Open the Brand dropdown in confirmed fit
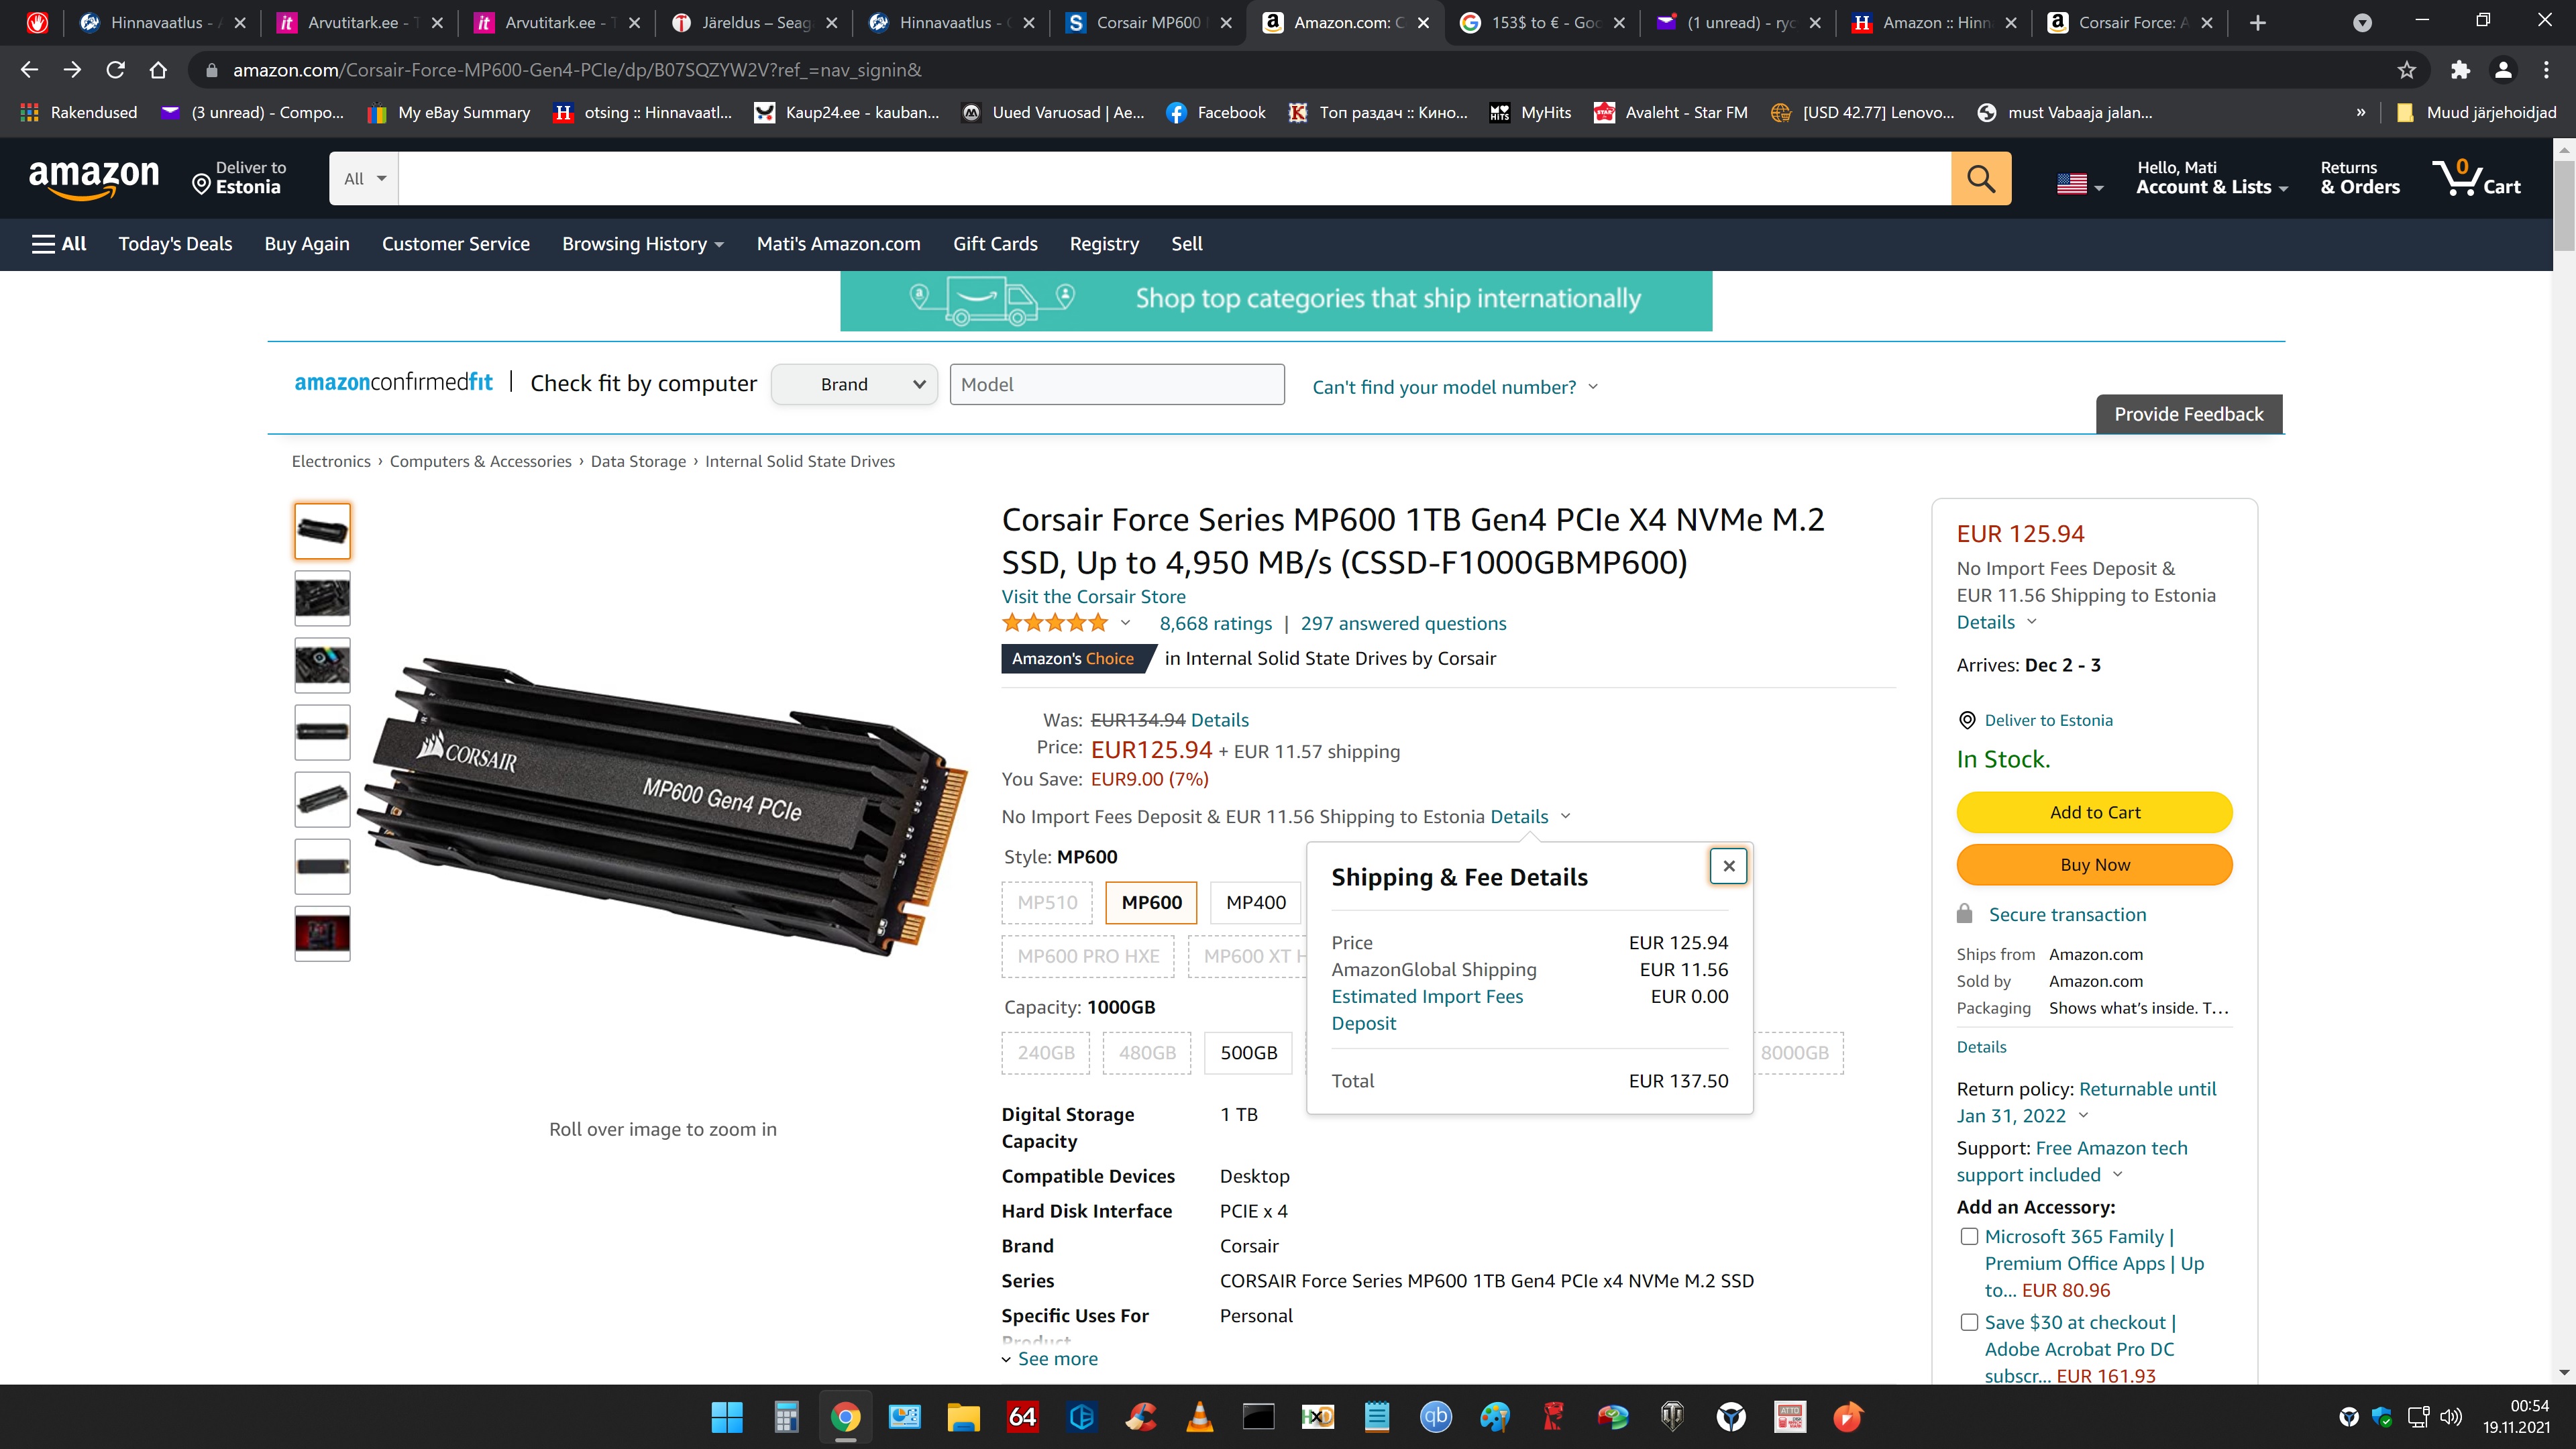 (x=854, y=385)
